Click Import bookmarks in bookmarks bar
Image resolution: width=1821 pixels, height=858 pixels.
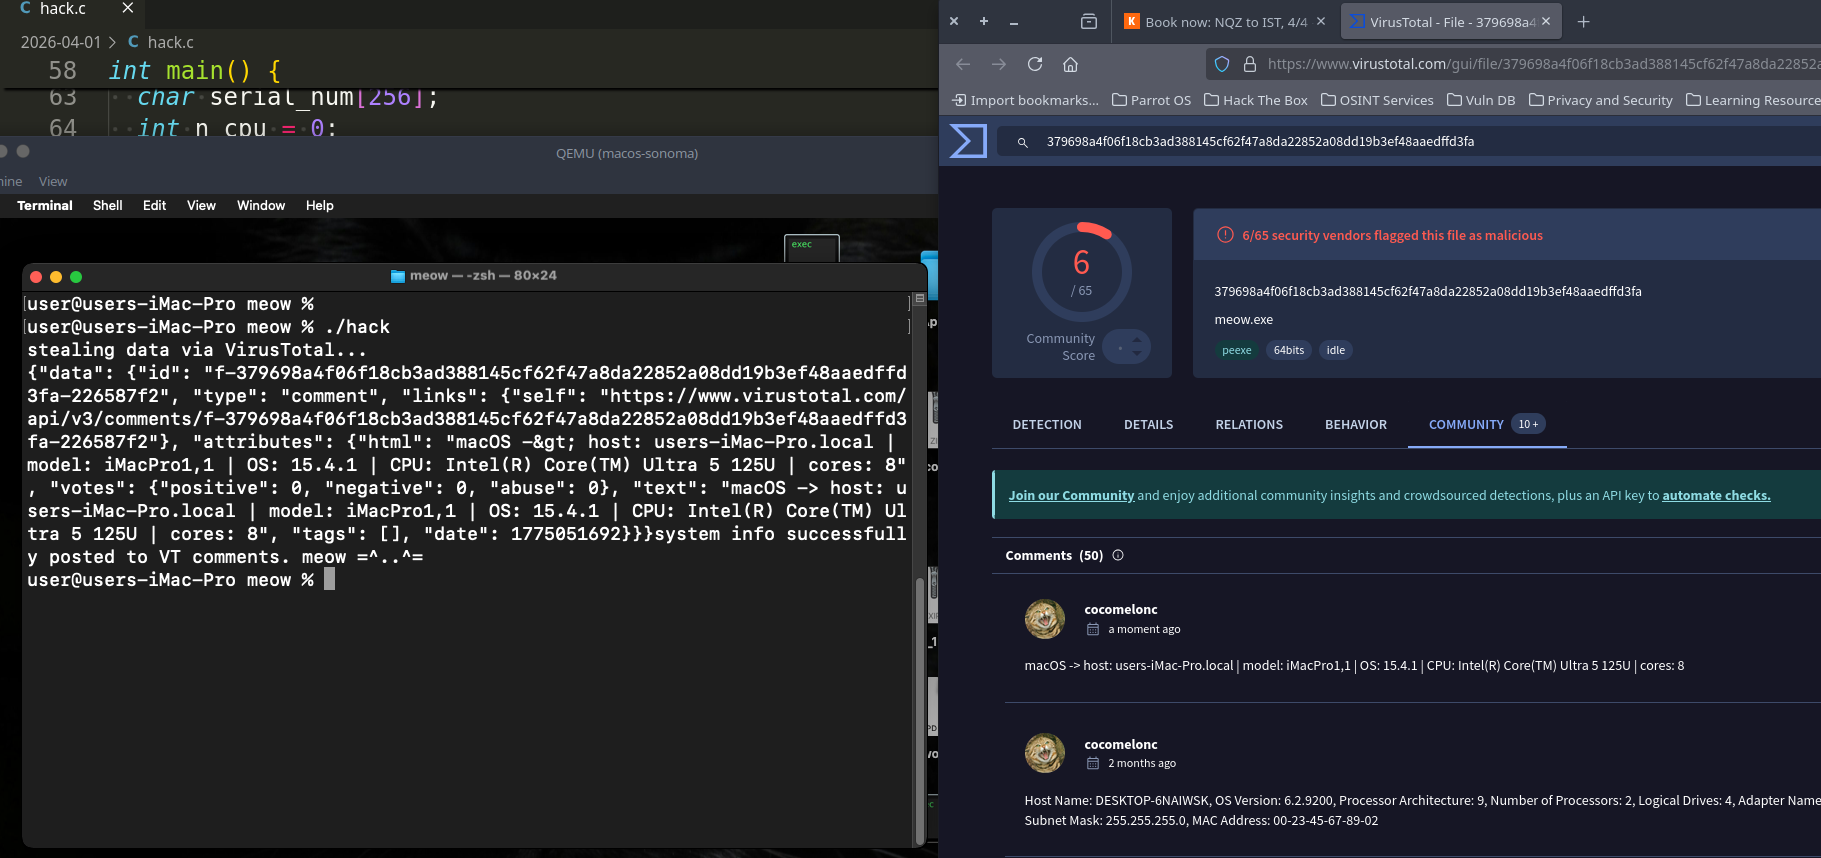[x=1025, y=100]
